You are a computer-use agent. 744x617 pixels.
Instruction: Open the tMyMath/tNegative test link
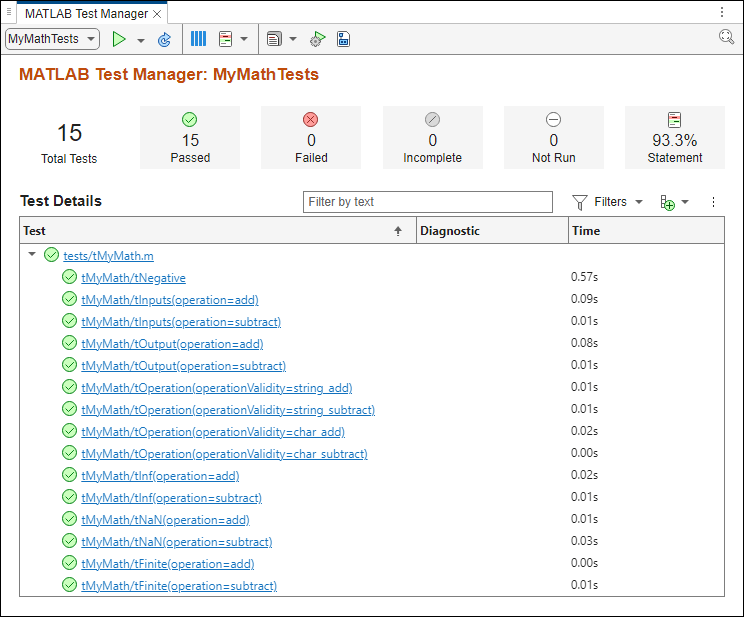[133, 278]
